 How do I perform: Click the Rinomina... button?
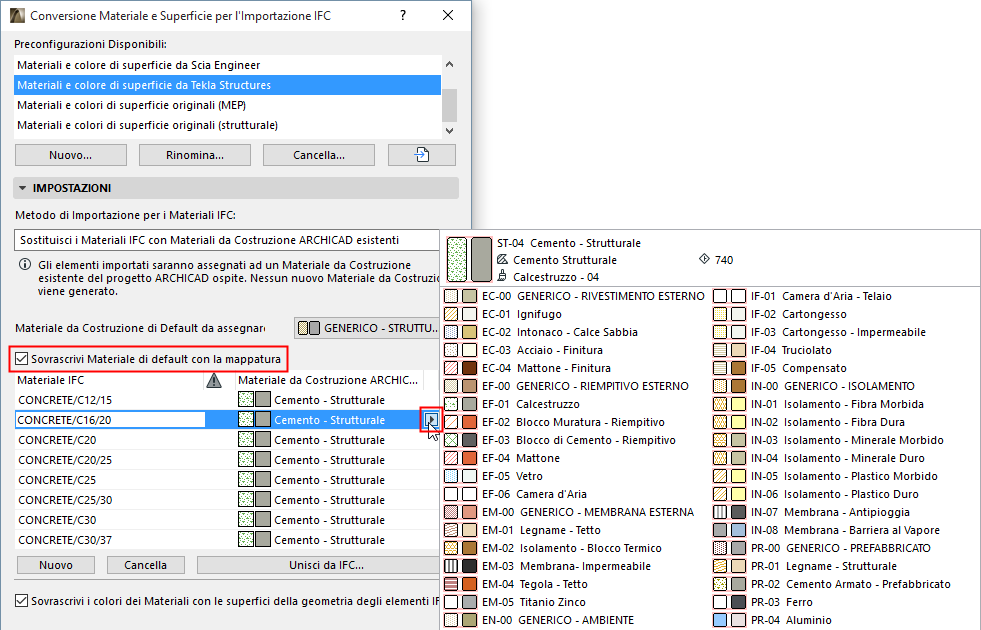click(x=194, y=155)
